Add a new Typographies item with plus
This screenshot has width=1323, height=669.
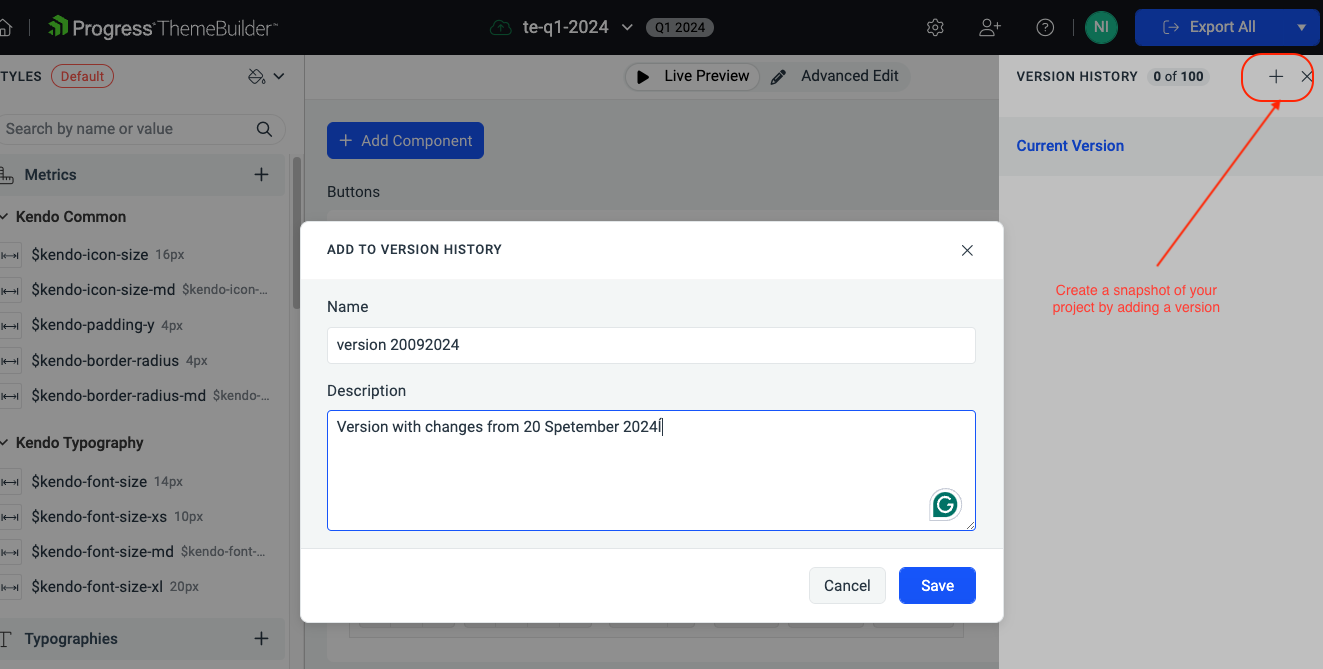[261, 639]
